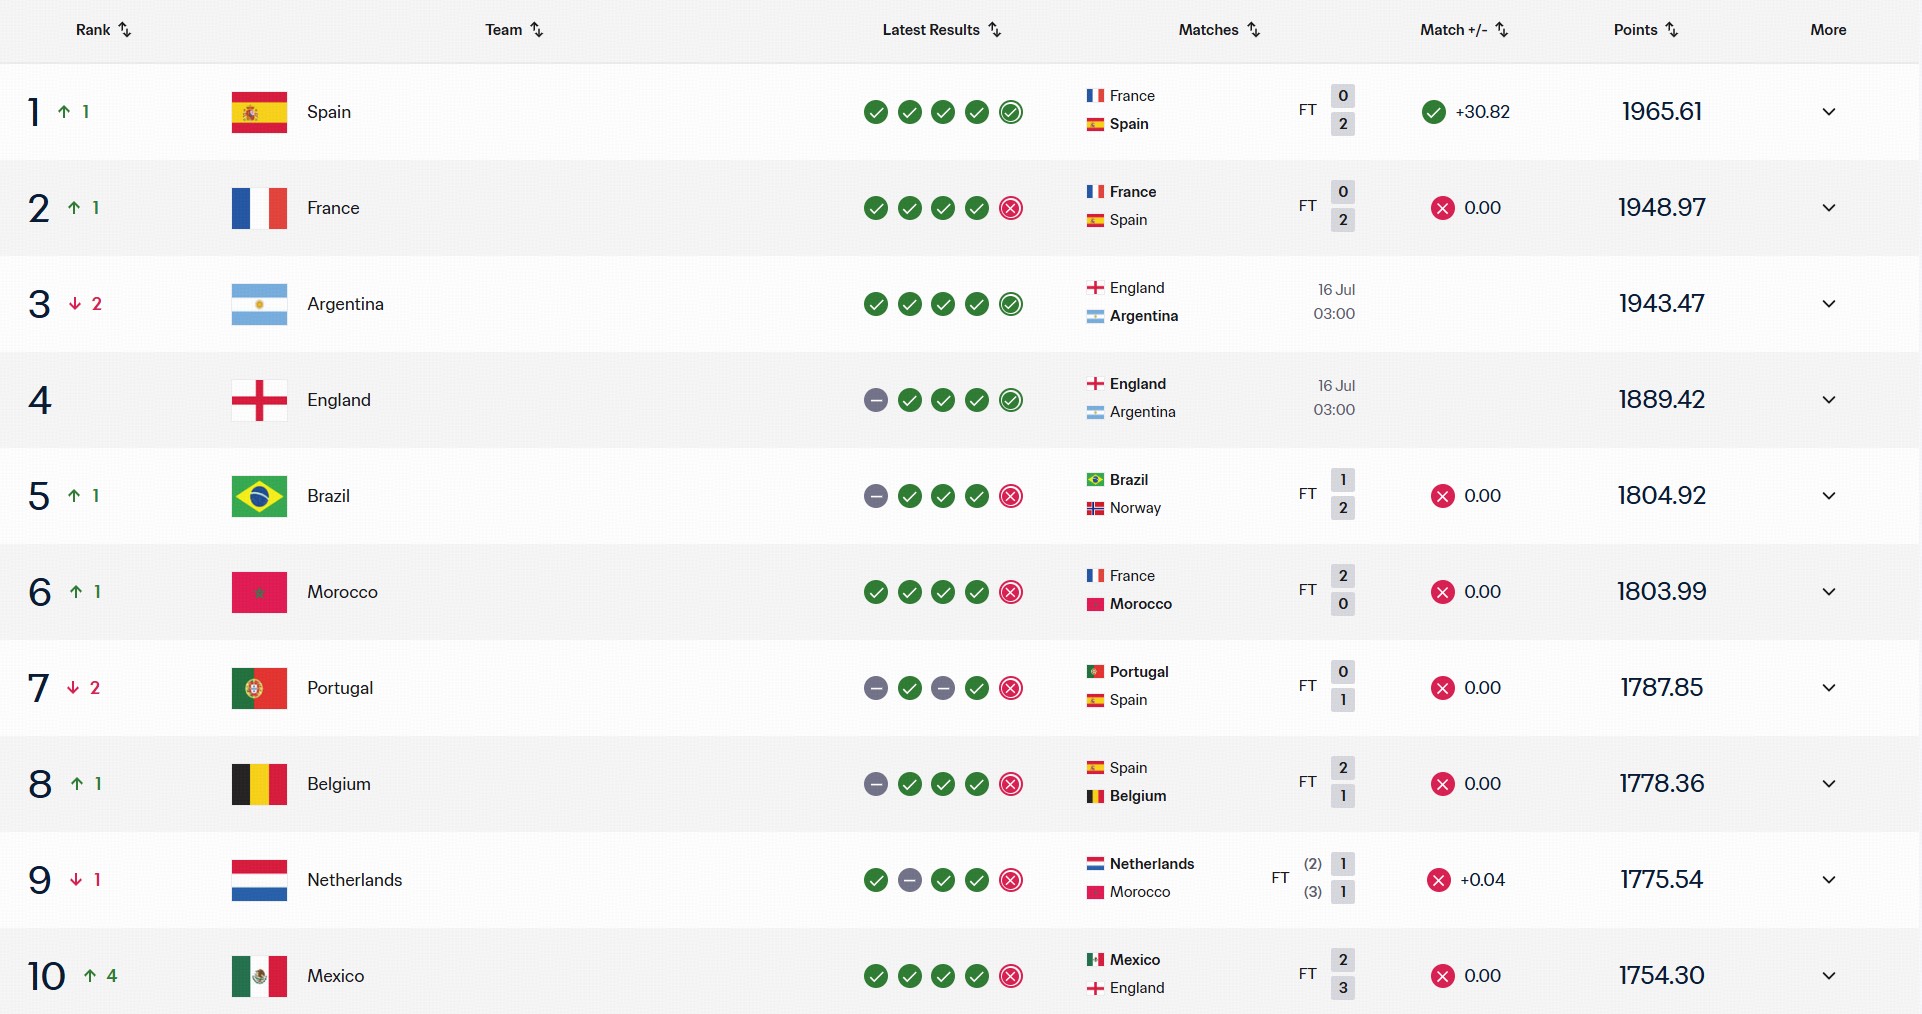Open the Belgium team name link
1922x1014 pixels.
(339, 784)
